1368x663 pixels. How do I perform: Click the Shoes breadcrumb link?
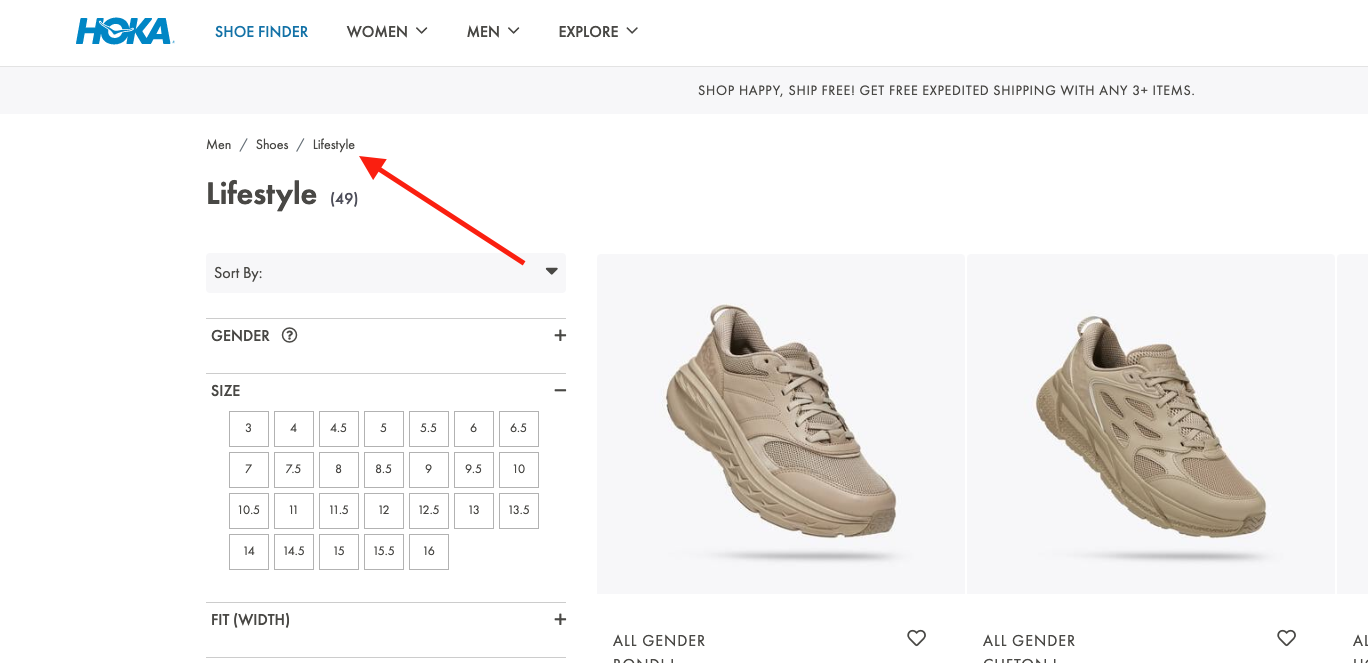(x=272, y=145)
